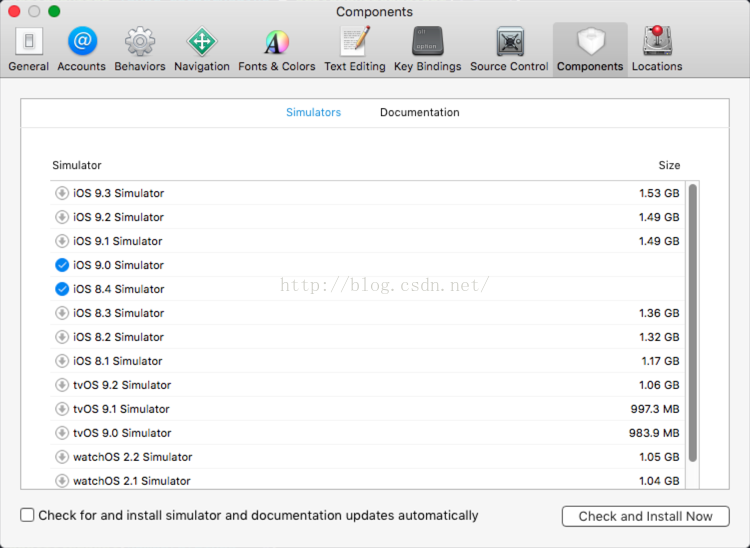Select the iOS 9.1 Simulator row name

tap(117, 241)
